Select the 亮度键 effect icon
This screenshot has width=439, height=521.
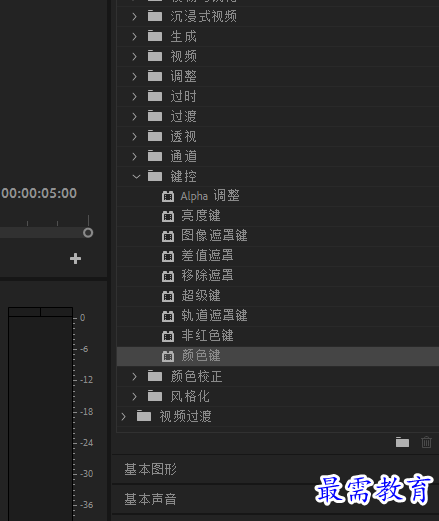point(168,216)
